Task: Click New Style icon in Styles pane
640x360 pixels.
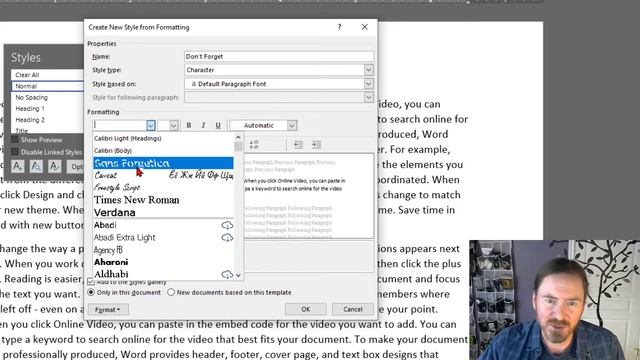Action: (18, 166)
